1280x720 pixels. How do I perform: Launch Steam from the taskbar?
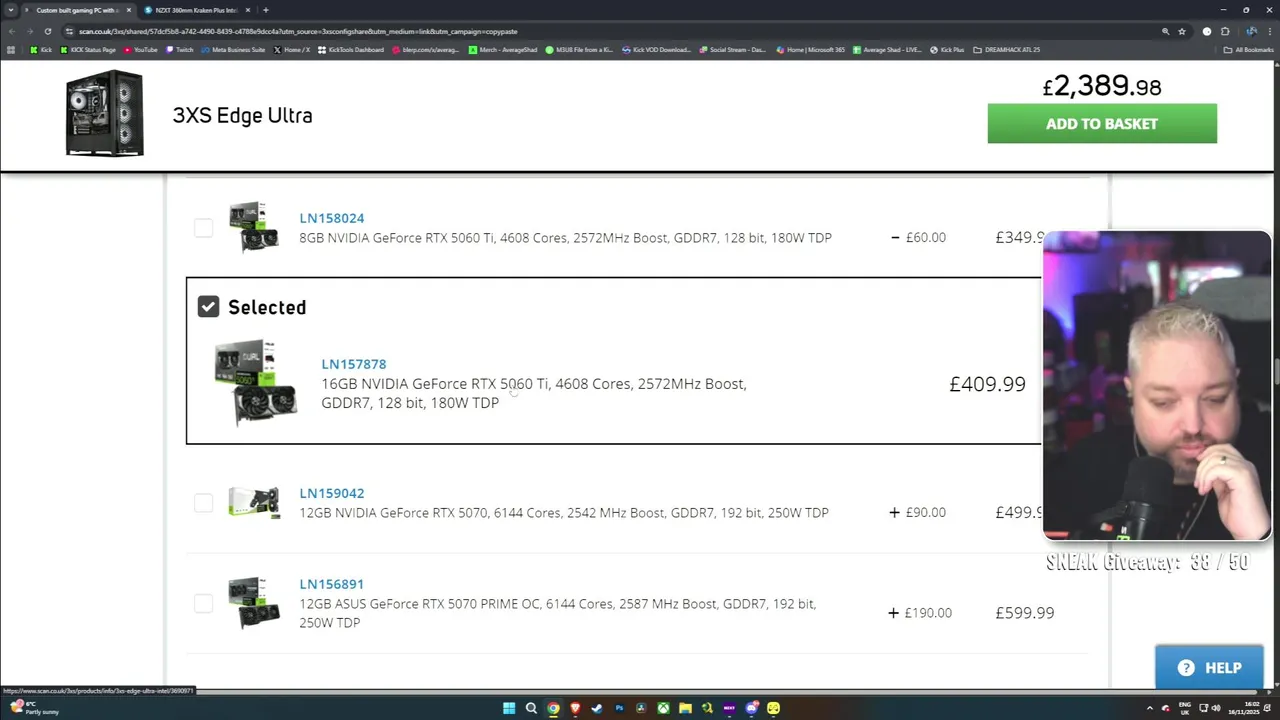[597, 708]
